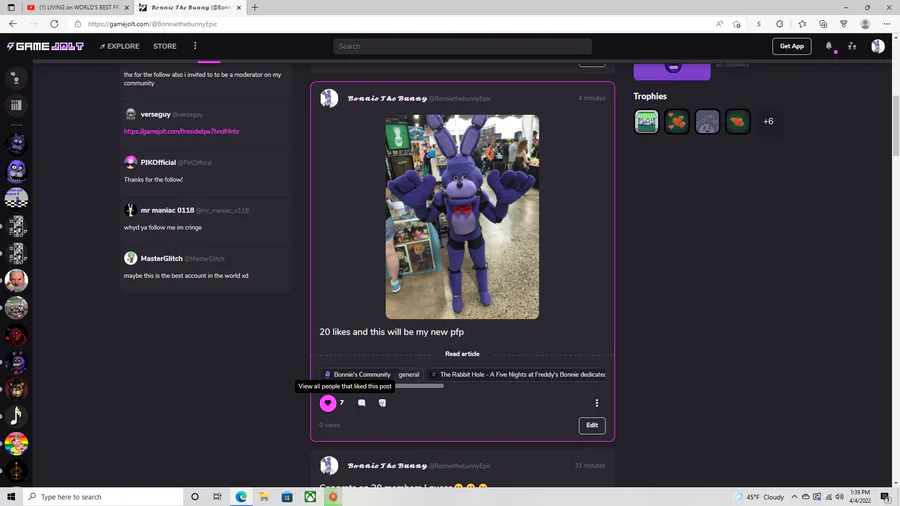The height and width of the screenshot is (506, 900).
Task: Select the general channel tag
Action: (x=409, y=375)
